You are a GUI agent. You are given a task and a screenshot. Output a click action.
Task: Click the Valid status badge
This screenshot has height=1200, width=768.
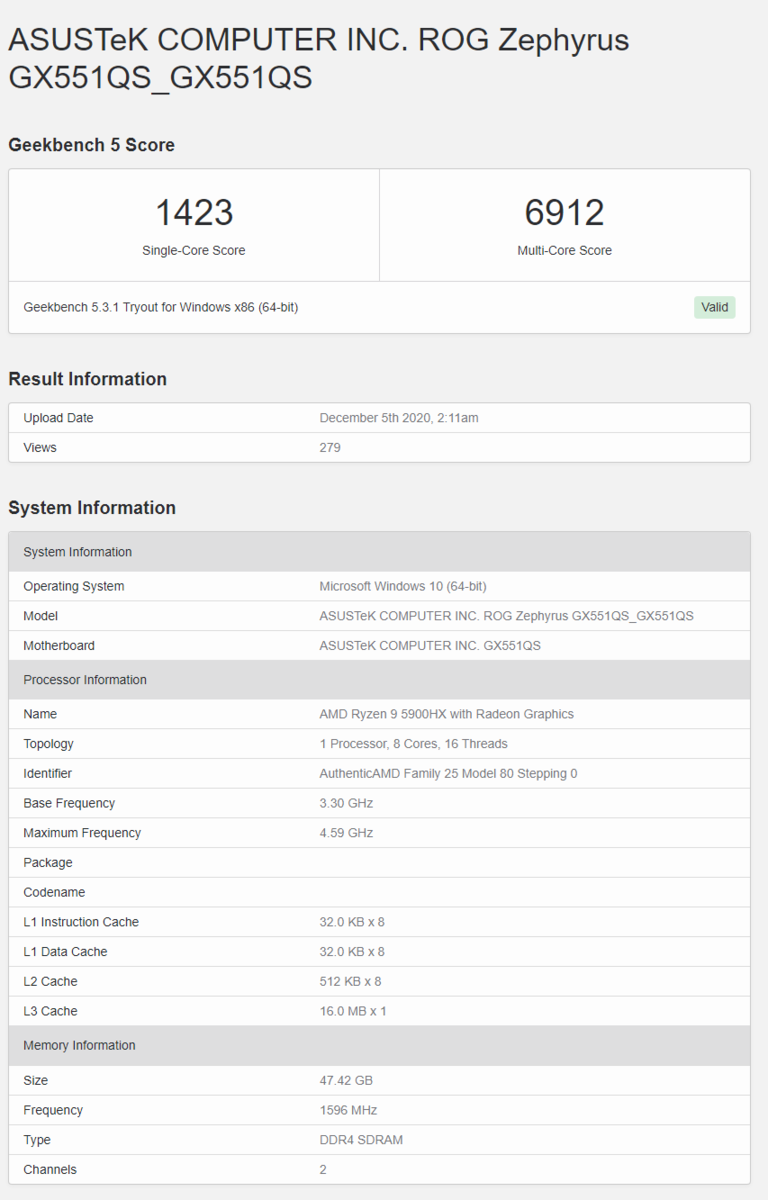pyautogui.click(x=714, y=307)
